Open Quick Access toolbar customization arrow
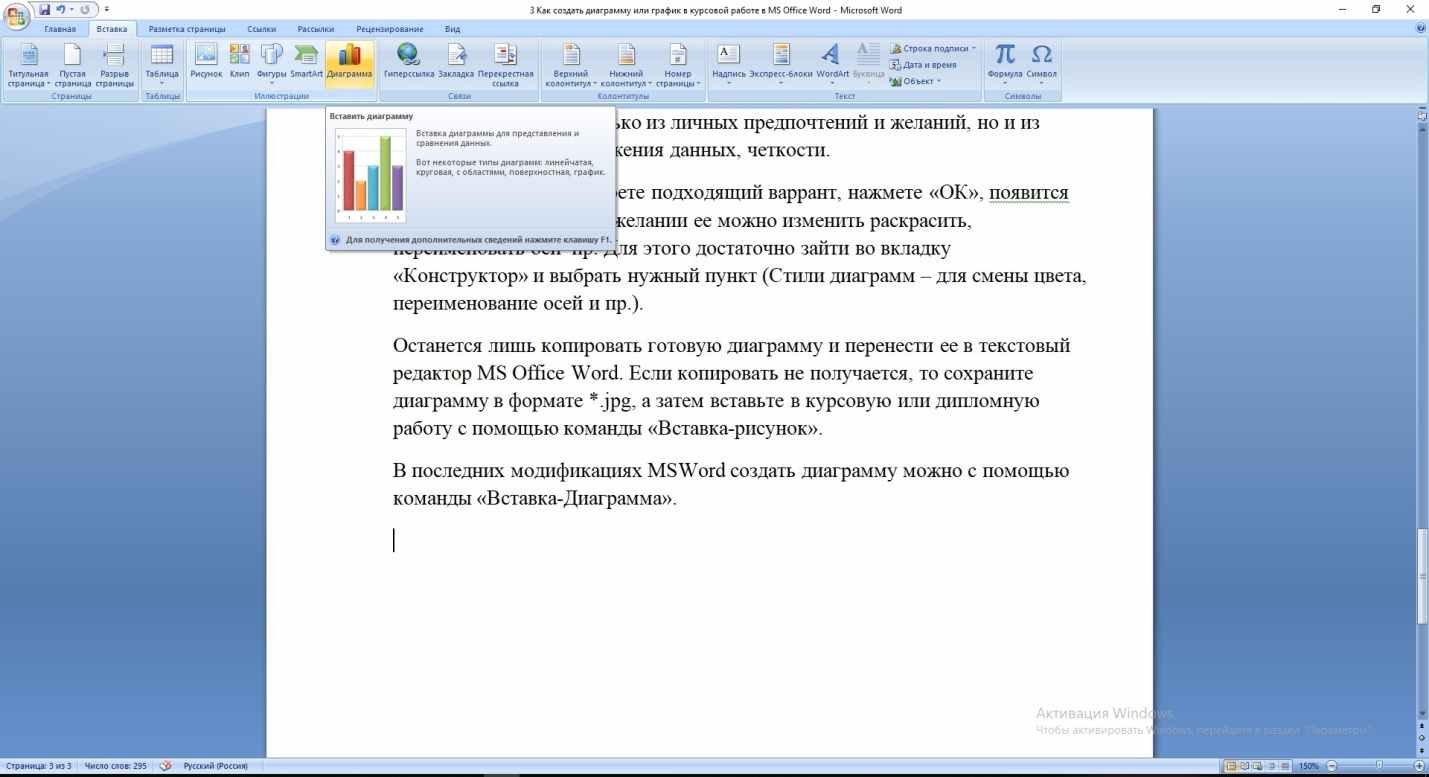This screenshot has height=777, width=1429. 106,10
